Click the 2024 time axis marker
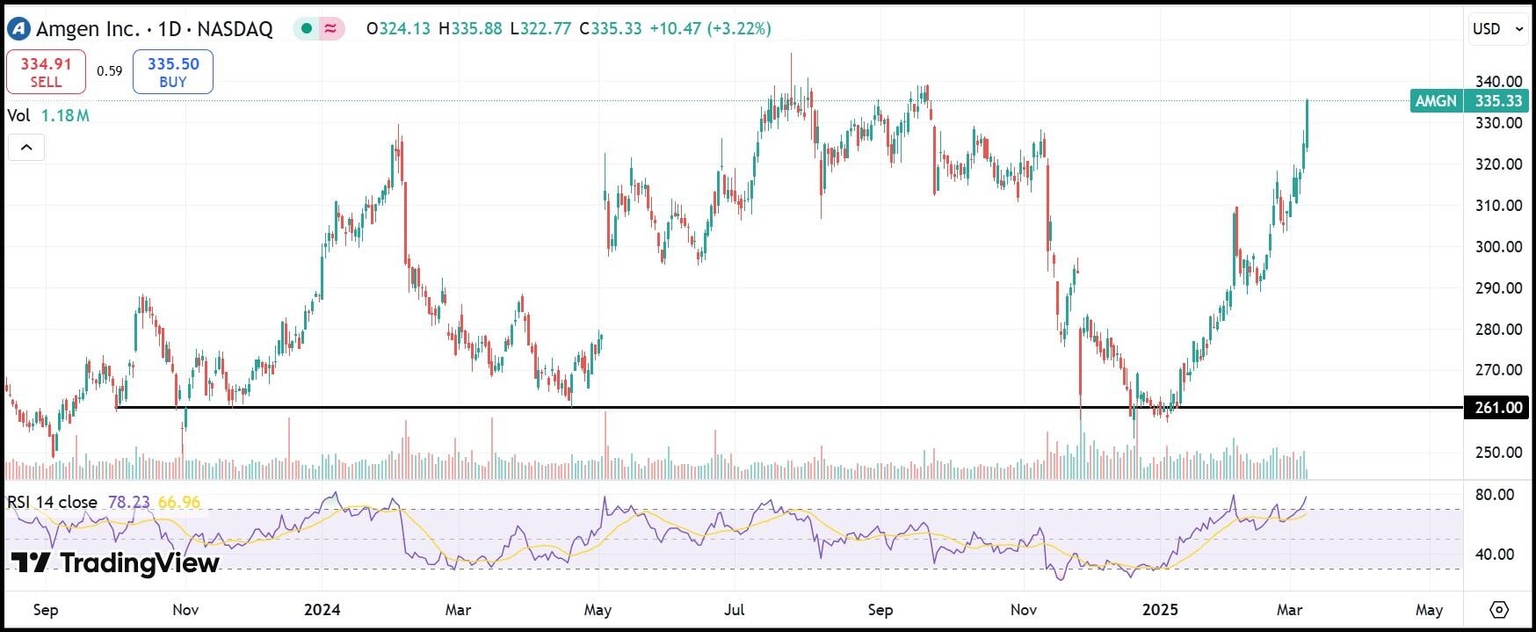Image resolution: width=1536 pixels, height=632 pixels. (323, 609)
